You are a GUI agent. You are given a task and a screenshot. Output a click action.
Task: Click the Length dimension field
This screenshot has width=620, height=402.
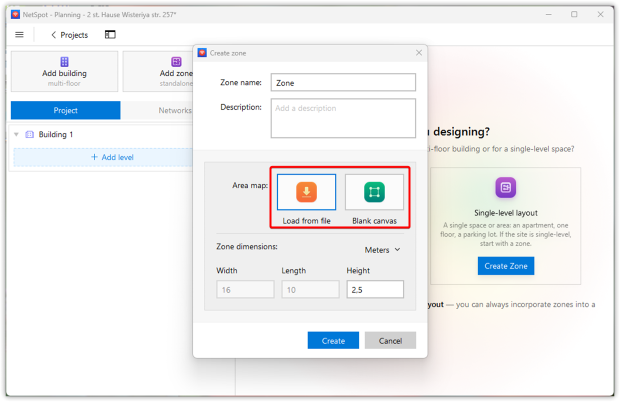point(310,290)
